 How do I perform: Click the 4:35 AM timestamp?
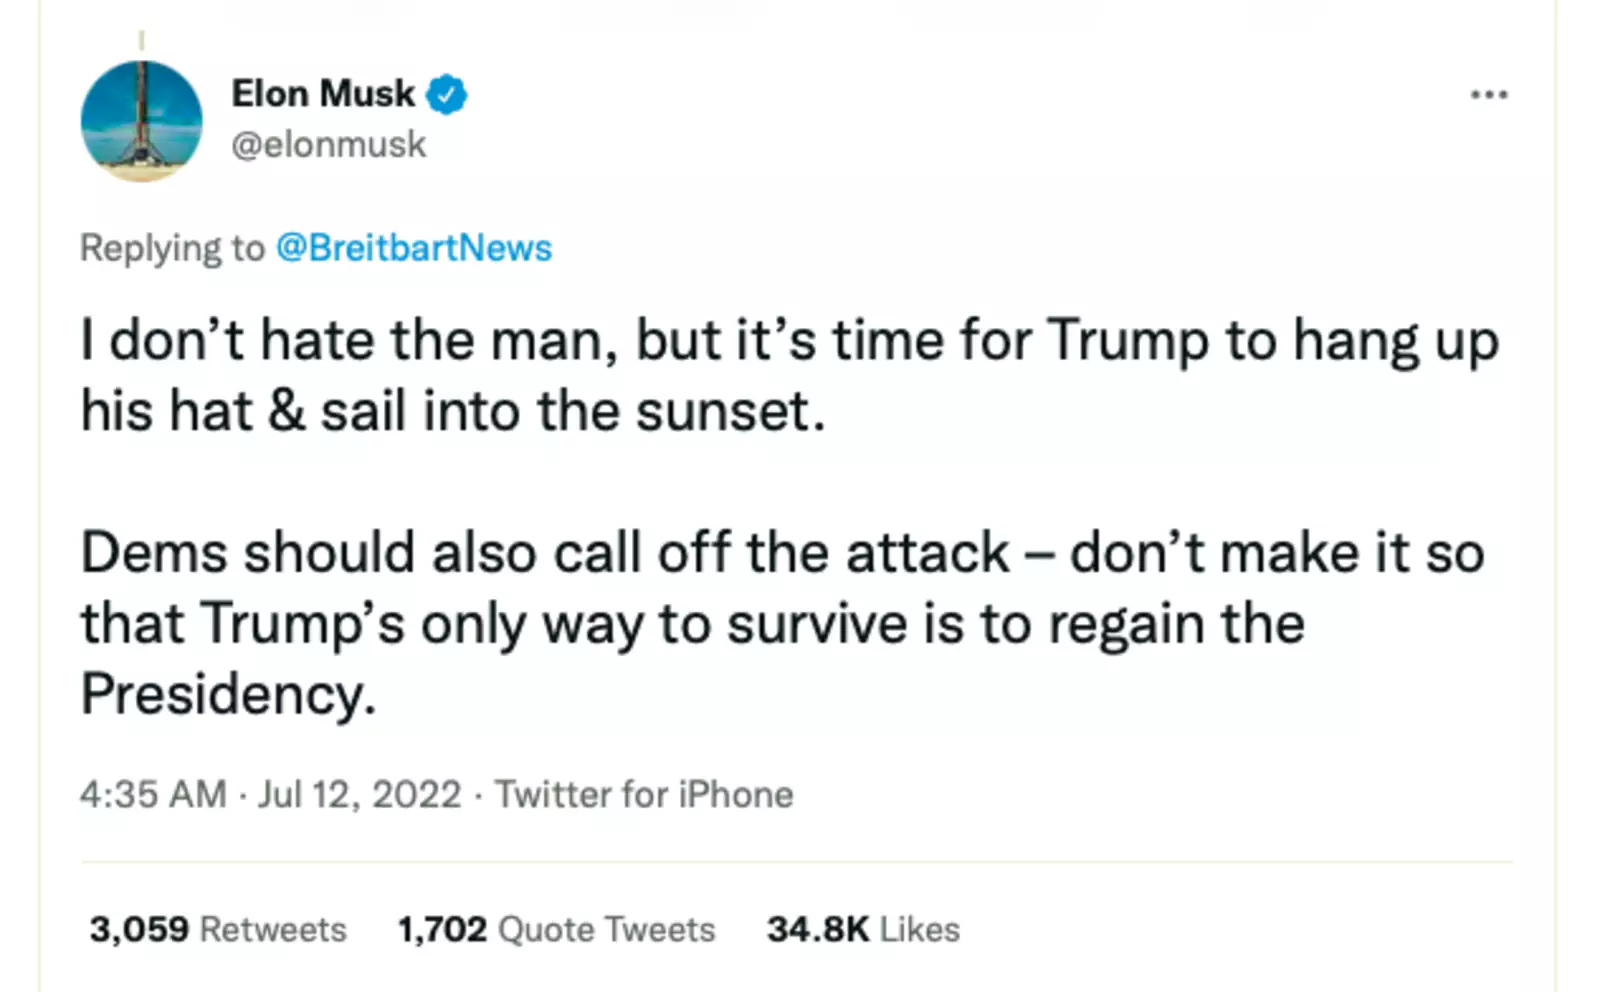[x=153, y=795]
